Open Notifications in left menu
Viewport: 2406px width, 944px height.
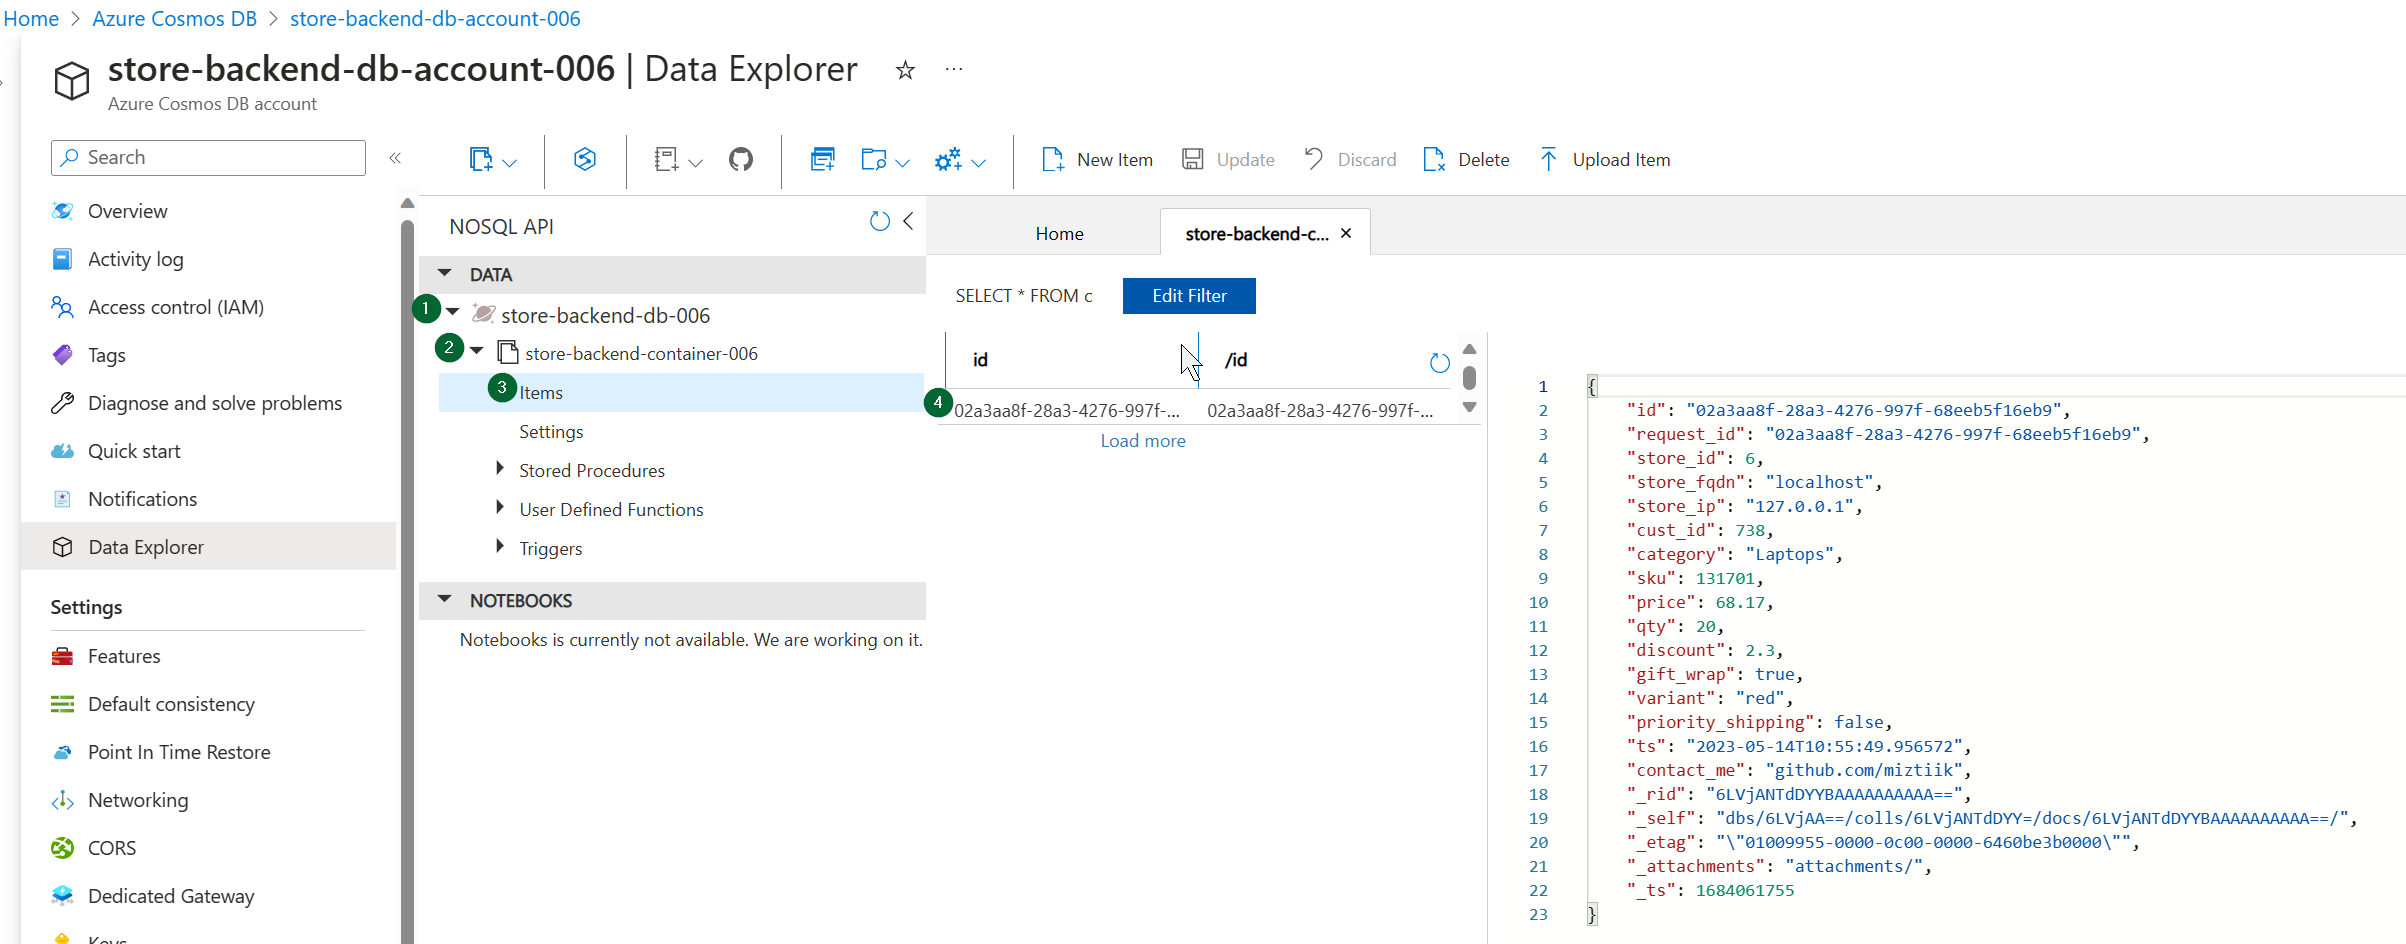[x=142, y=499]
